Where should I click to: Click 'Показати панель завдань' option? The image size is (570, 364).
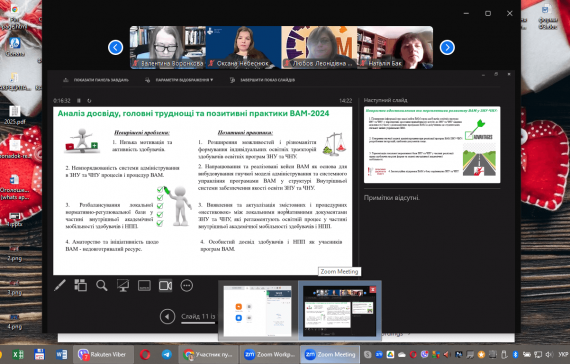96,80
